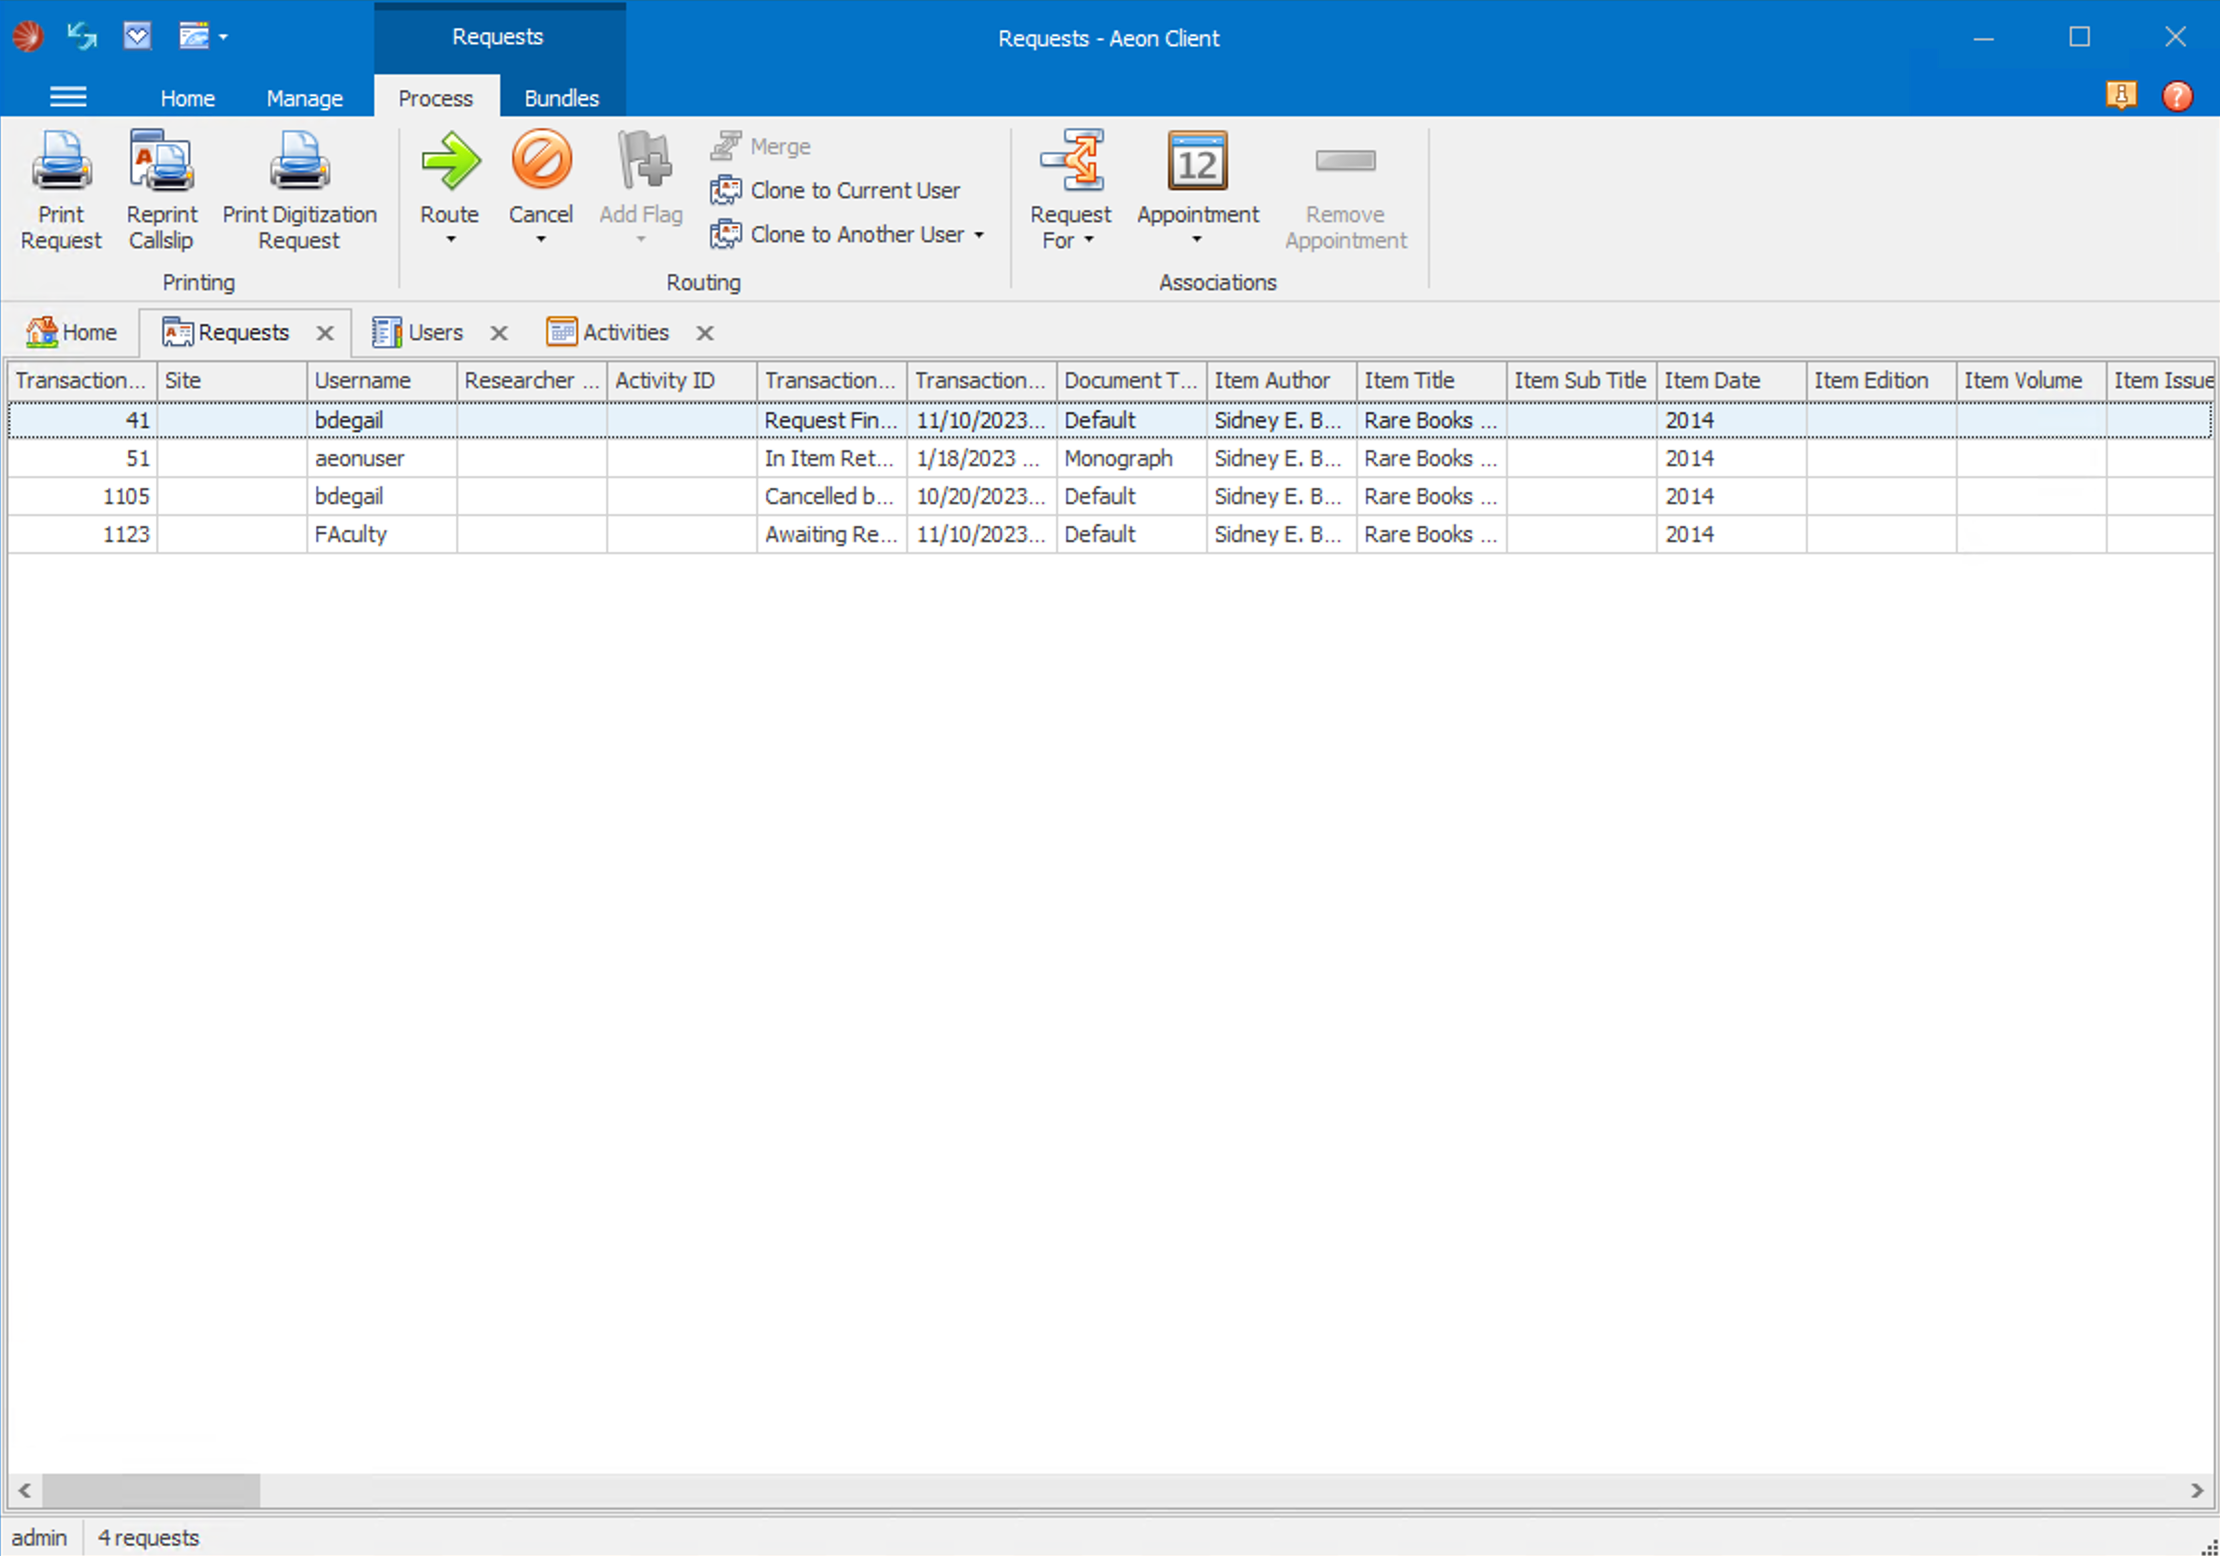Screen dimensions: 2220x1556
Task: Close the Users tab
Action: tap(499, 333)
